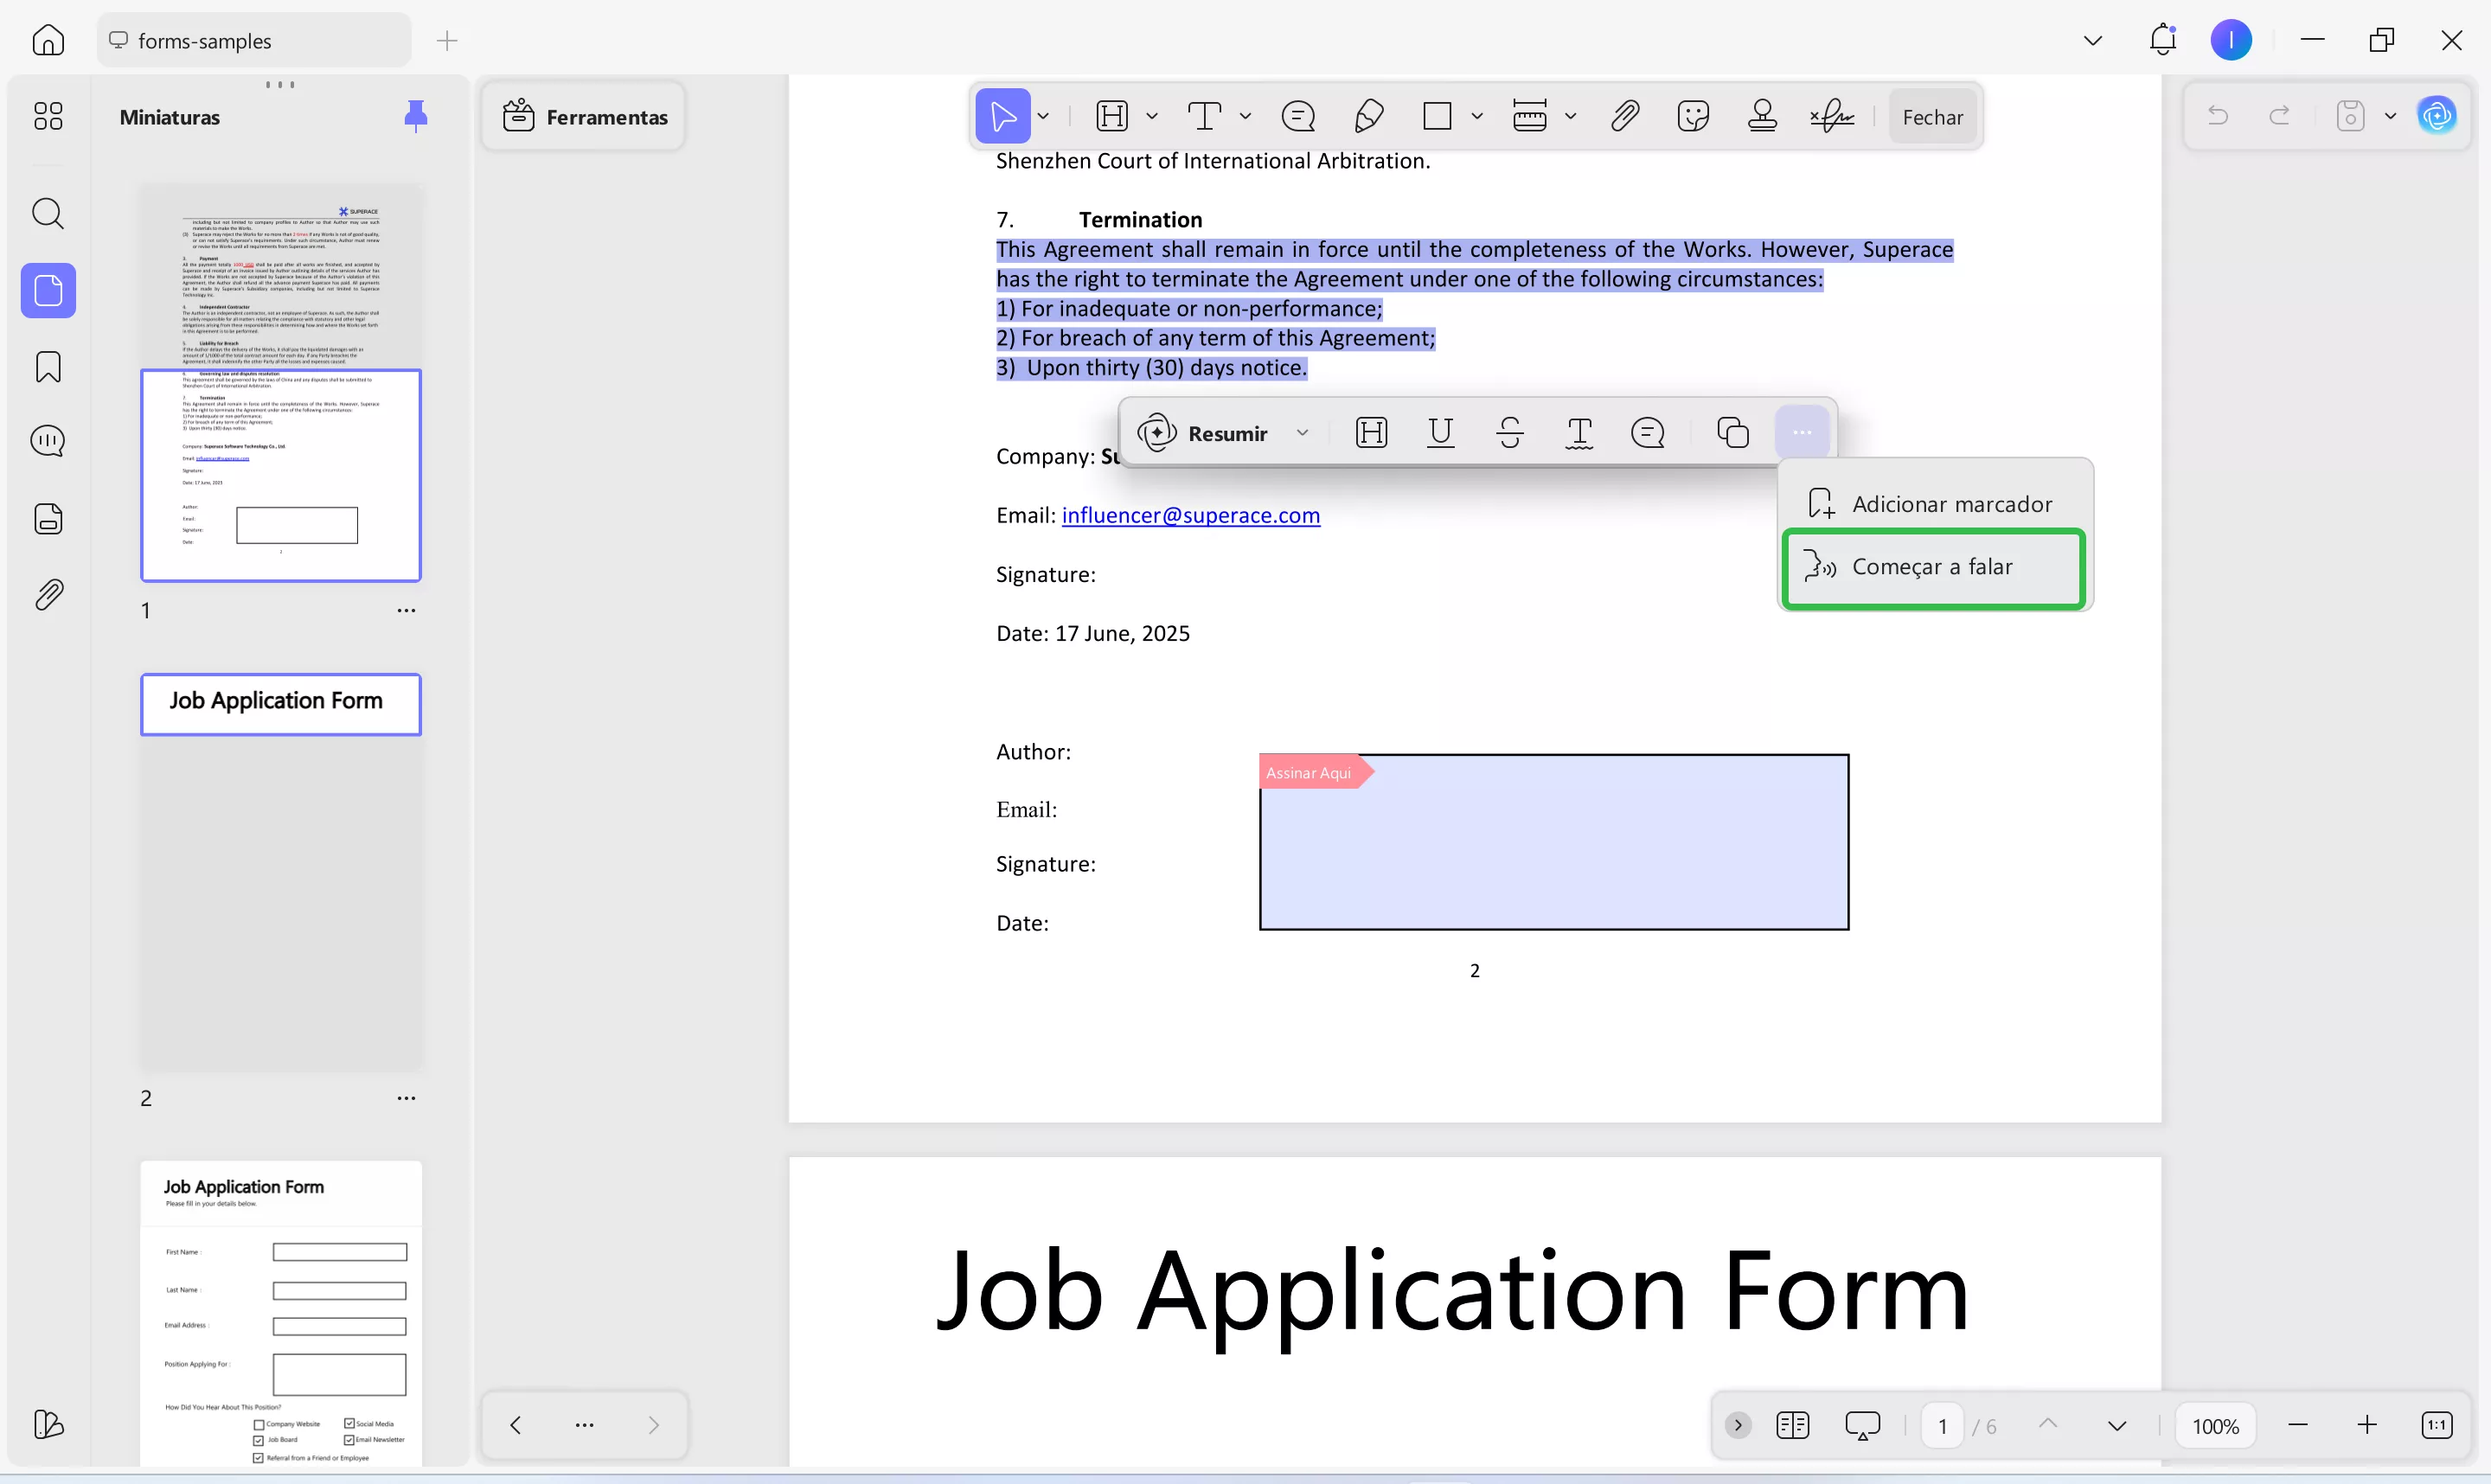This screenshot has width=2491, height=1484.
Task: Open the signature tool
Action: [1831, 117]
